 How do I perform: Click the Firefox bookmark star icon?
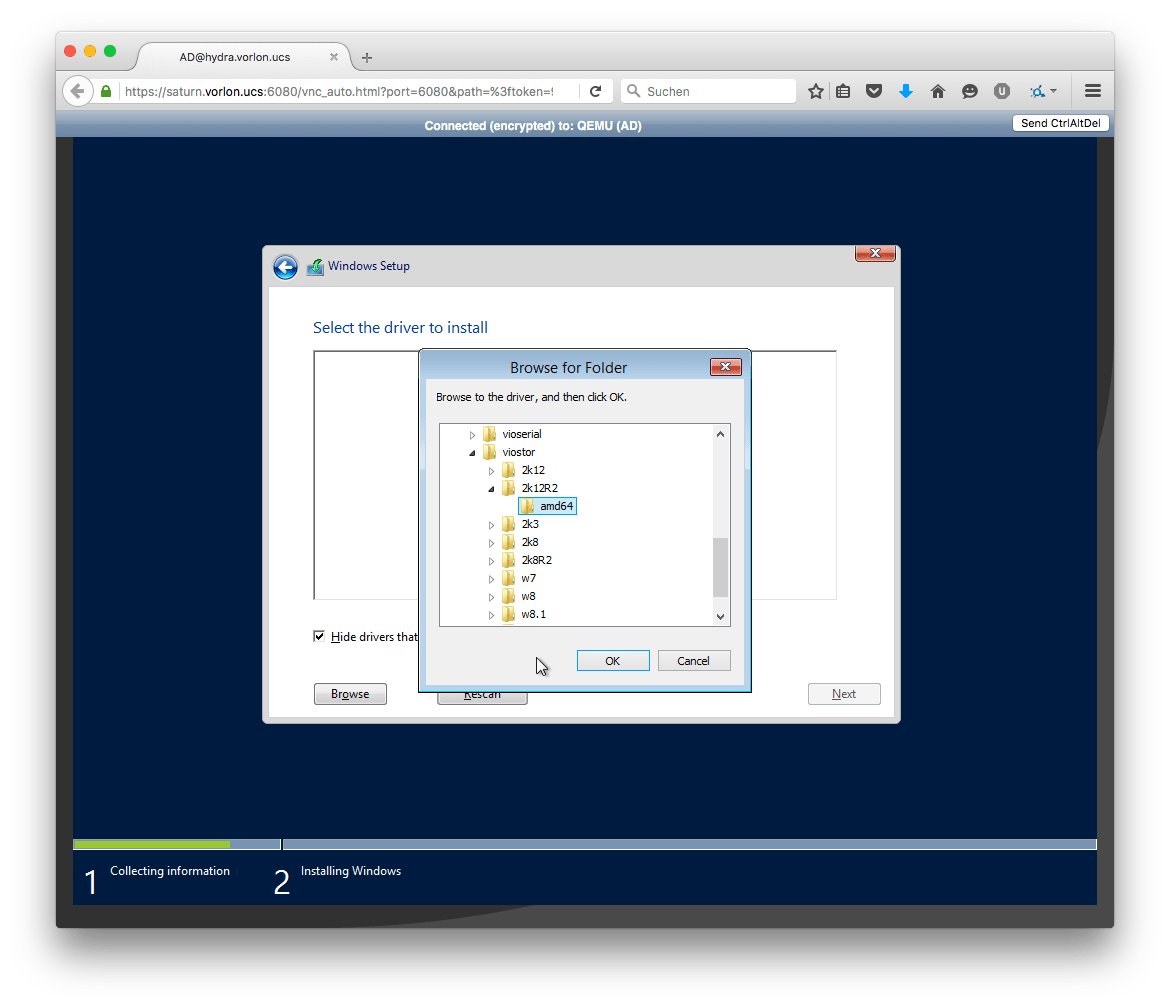pyautogui.click(x=816, y=91)
